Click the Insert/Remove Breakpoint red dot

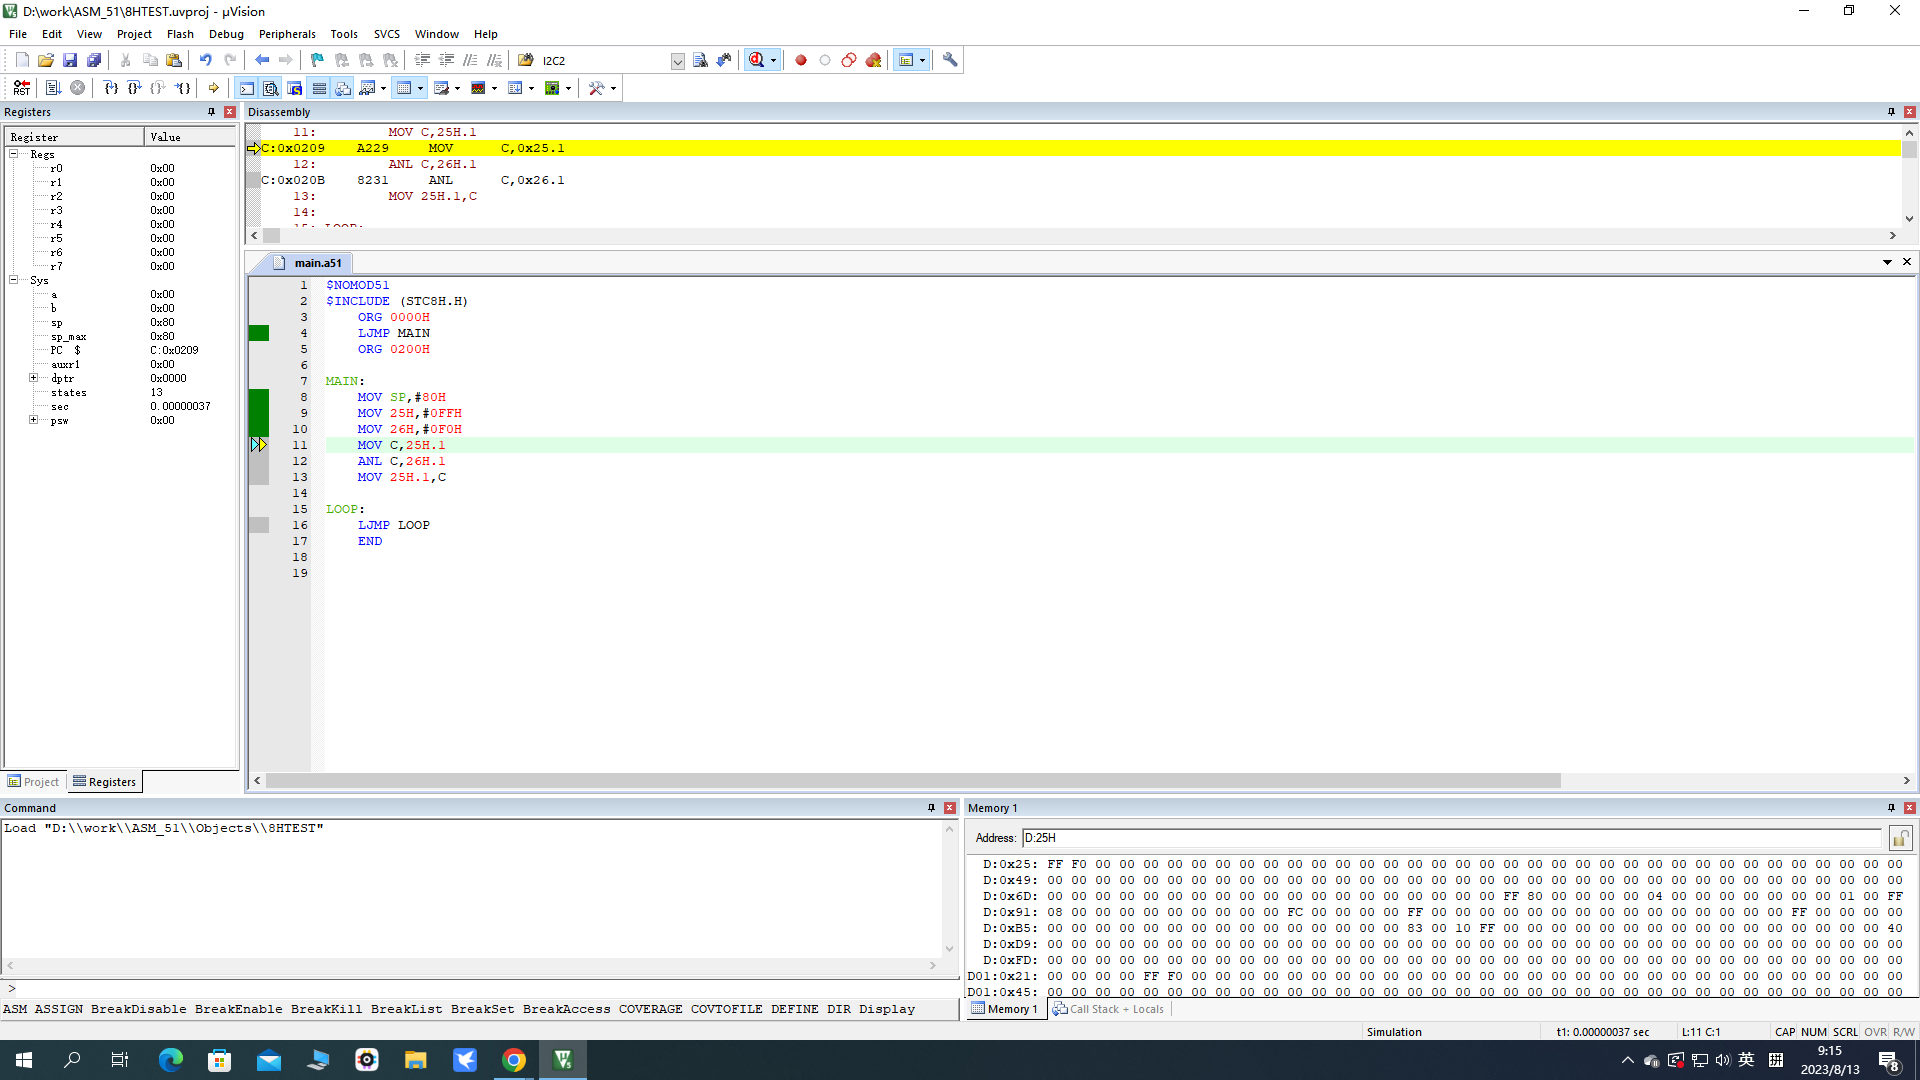point(801,60)
